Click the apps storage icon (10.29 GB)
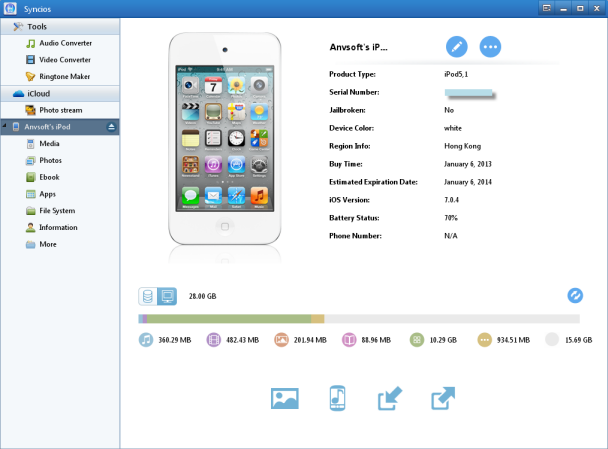The height and width of the screenshot is (449, 608). pos(417,340)
